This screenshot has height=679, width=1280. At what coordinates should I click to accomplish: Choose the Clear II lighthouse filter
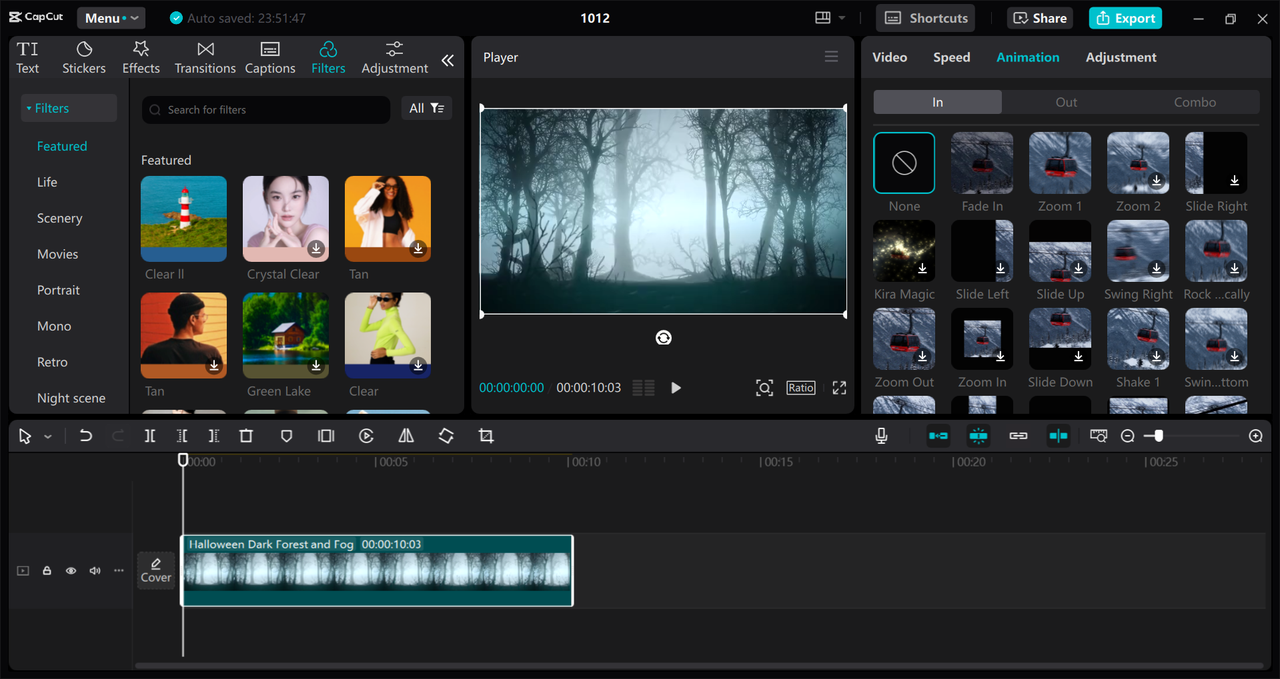click(184, 219)
